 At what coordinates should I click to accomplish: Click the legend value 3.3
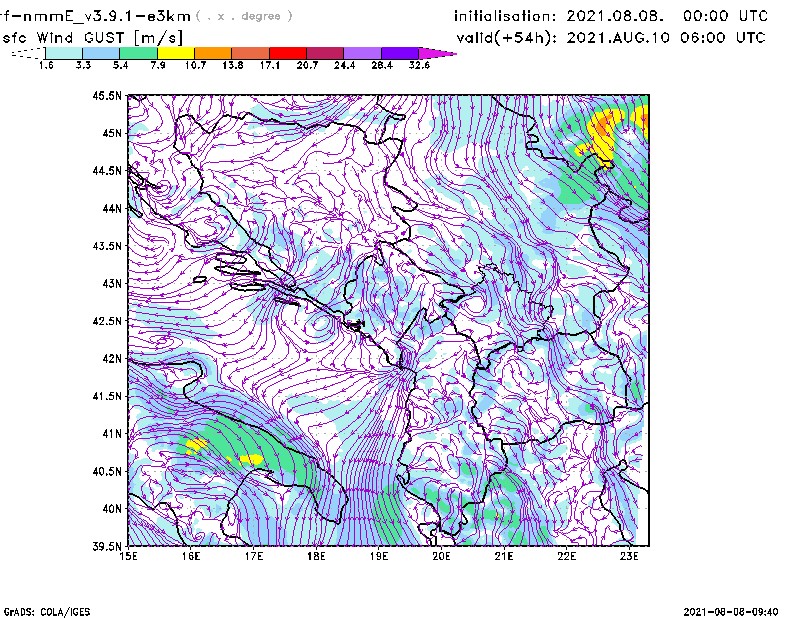pos(83,65)
